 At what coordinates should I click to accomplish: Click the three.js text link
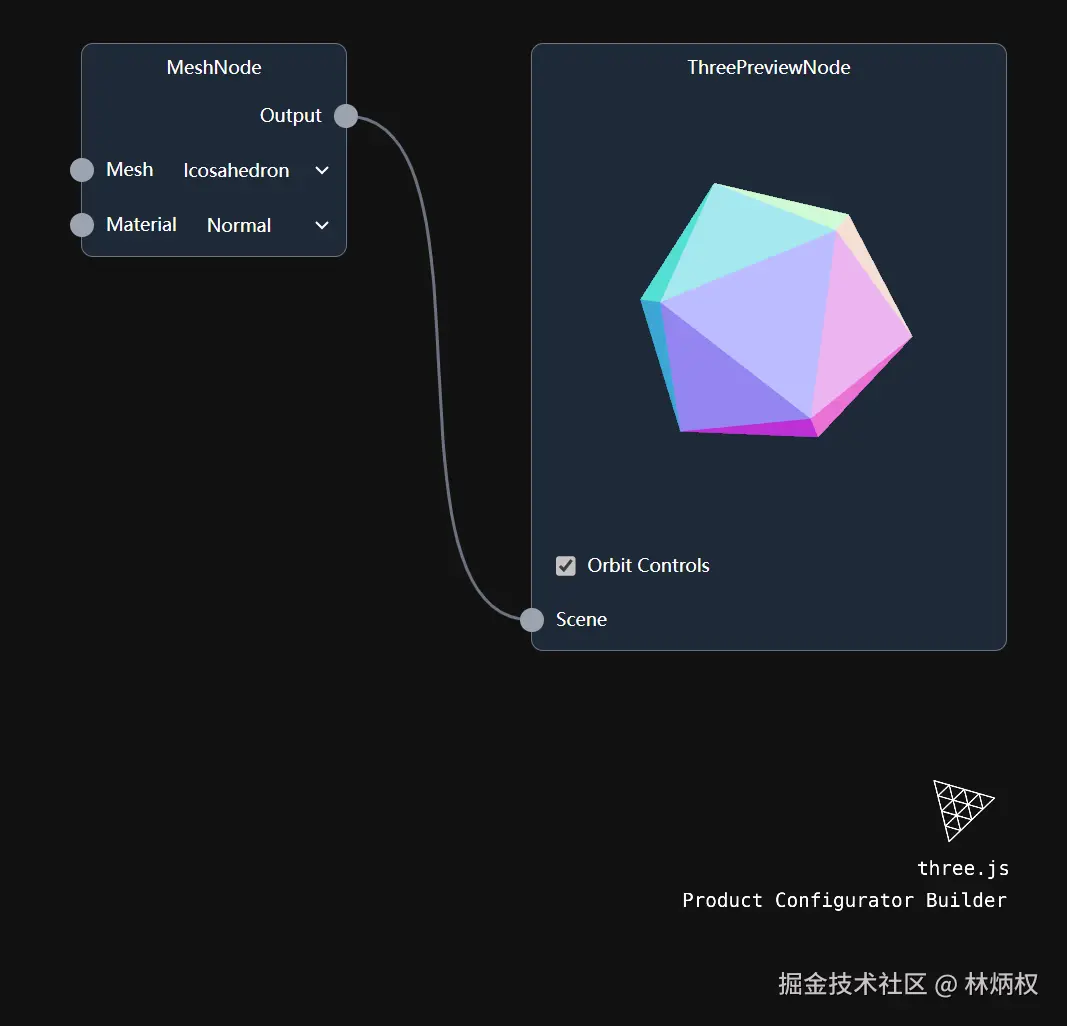point(963,868)
